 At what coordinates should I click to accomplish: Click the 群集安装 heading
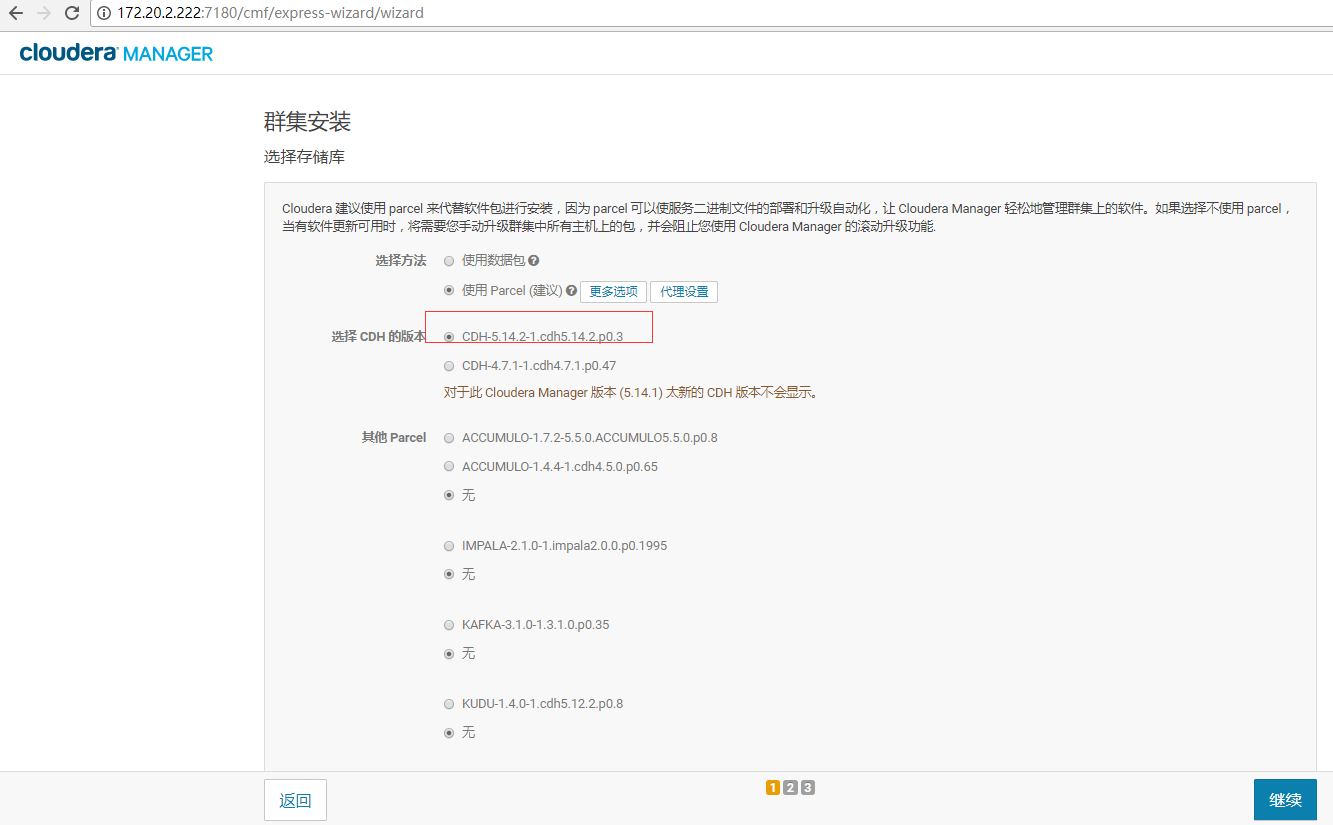307,122
